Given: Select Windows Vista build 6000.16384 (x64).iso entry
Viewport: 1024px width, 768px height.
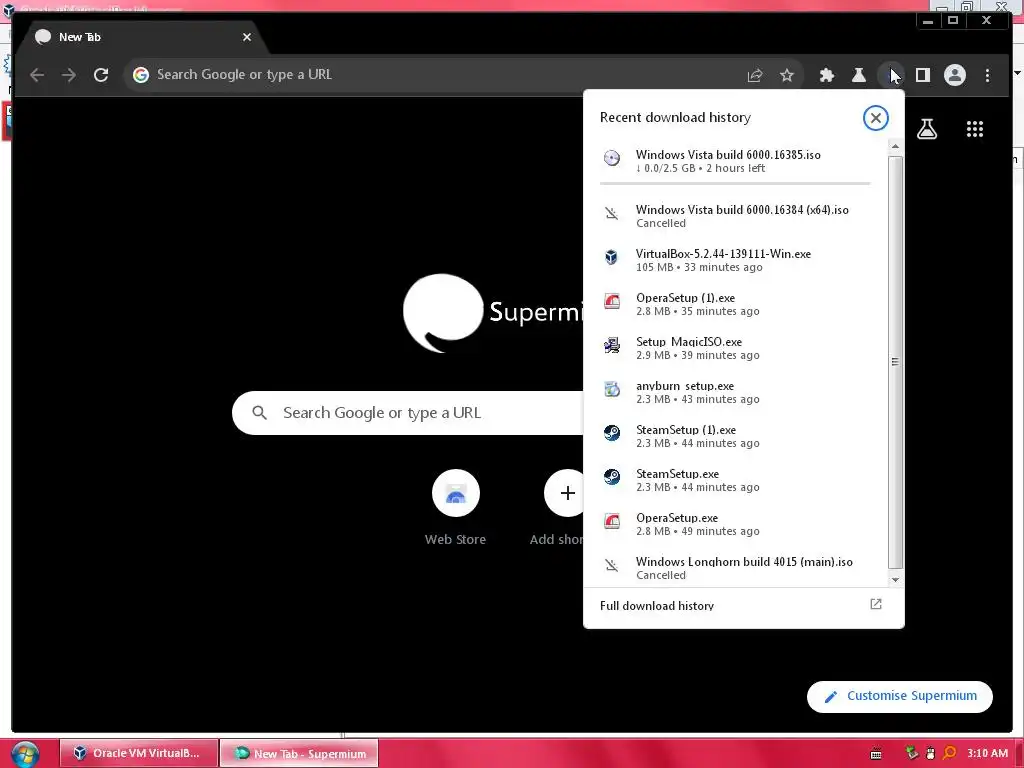Looking at the screenshot, I should (x=735, y=216).
